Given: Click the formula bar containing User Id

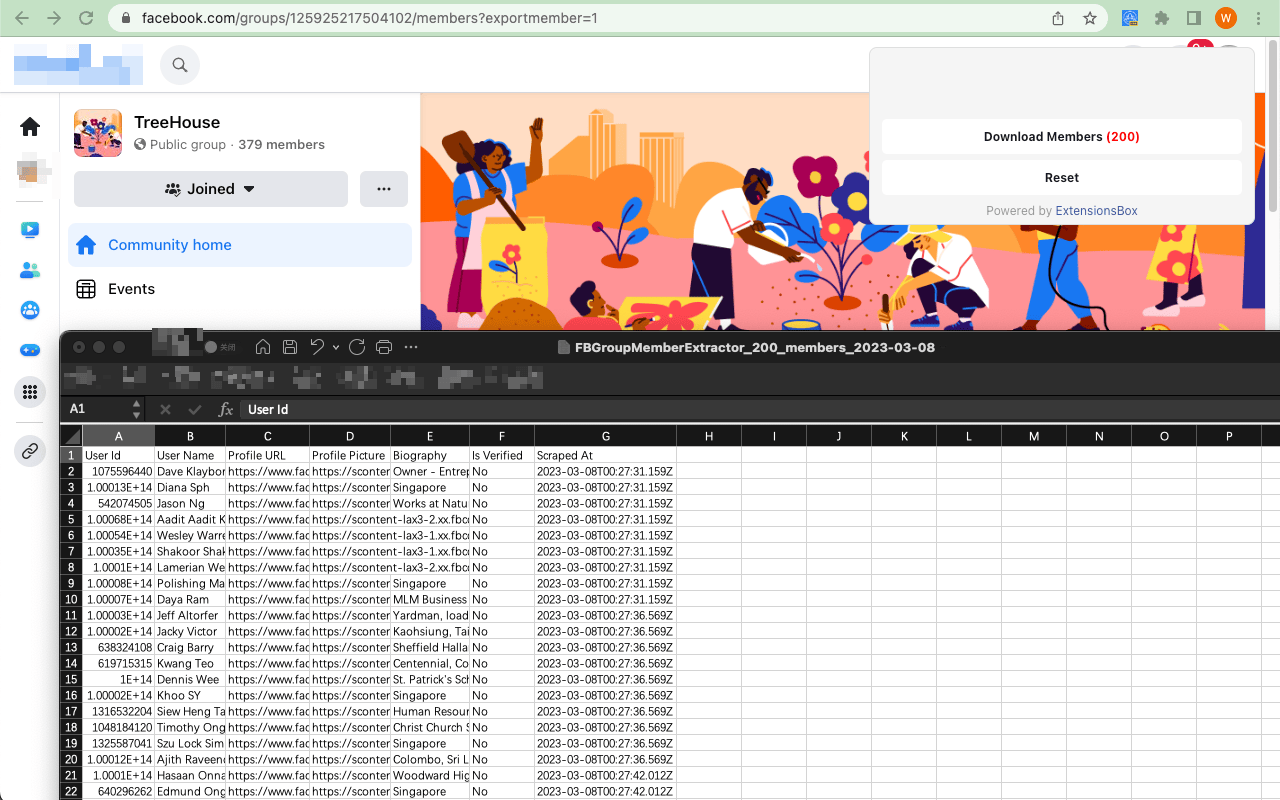Looking at the screenshot, I should click(x=700, y=409).
